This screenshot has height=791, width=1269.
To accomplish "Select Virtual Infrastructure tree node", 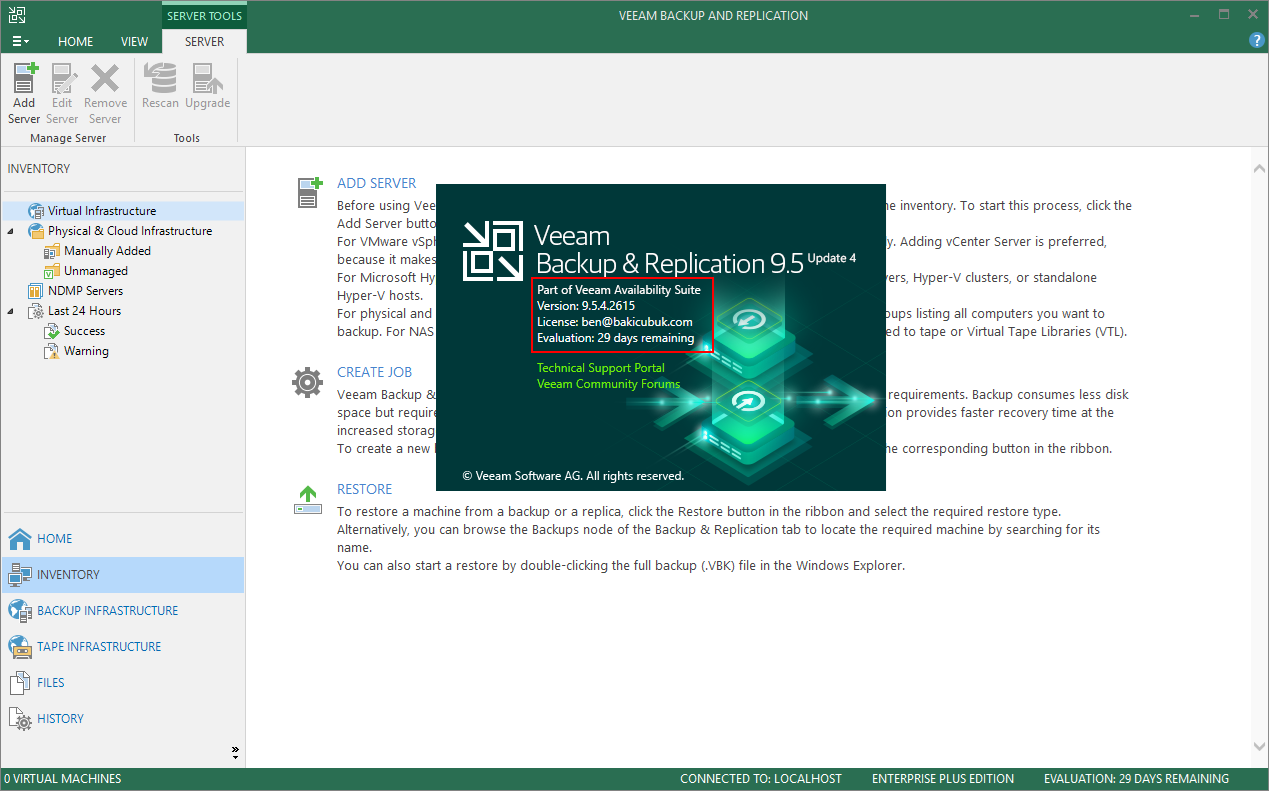I will (102, 211).
